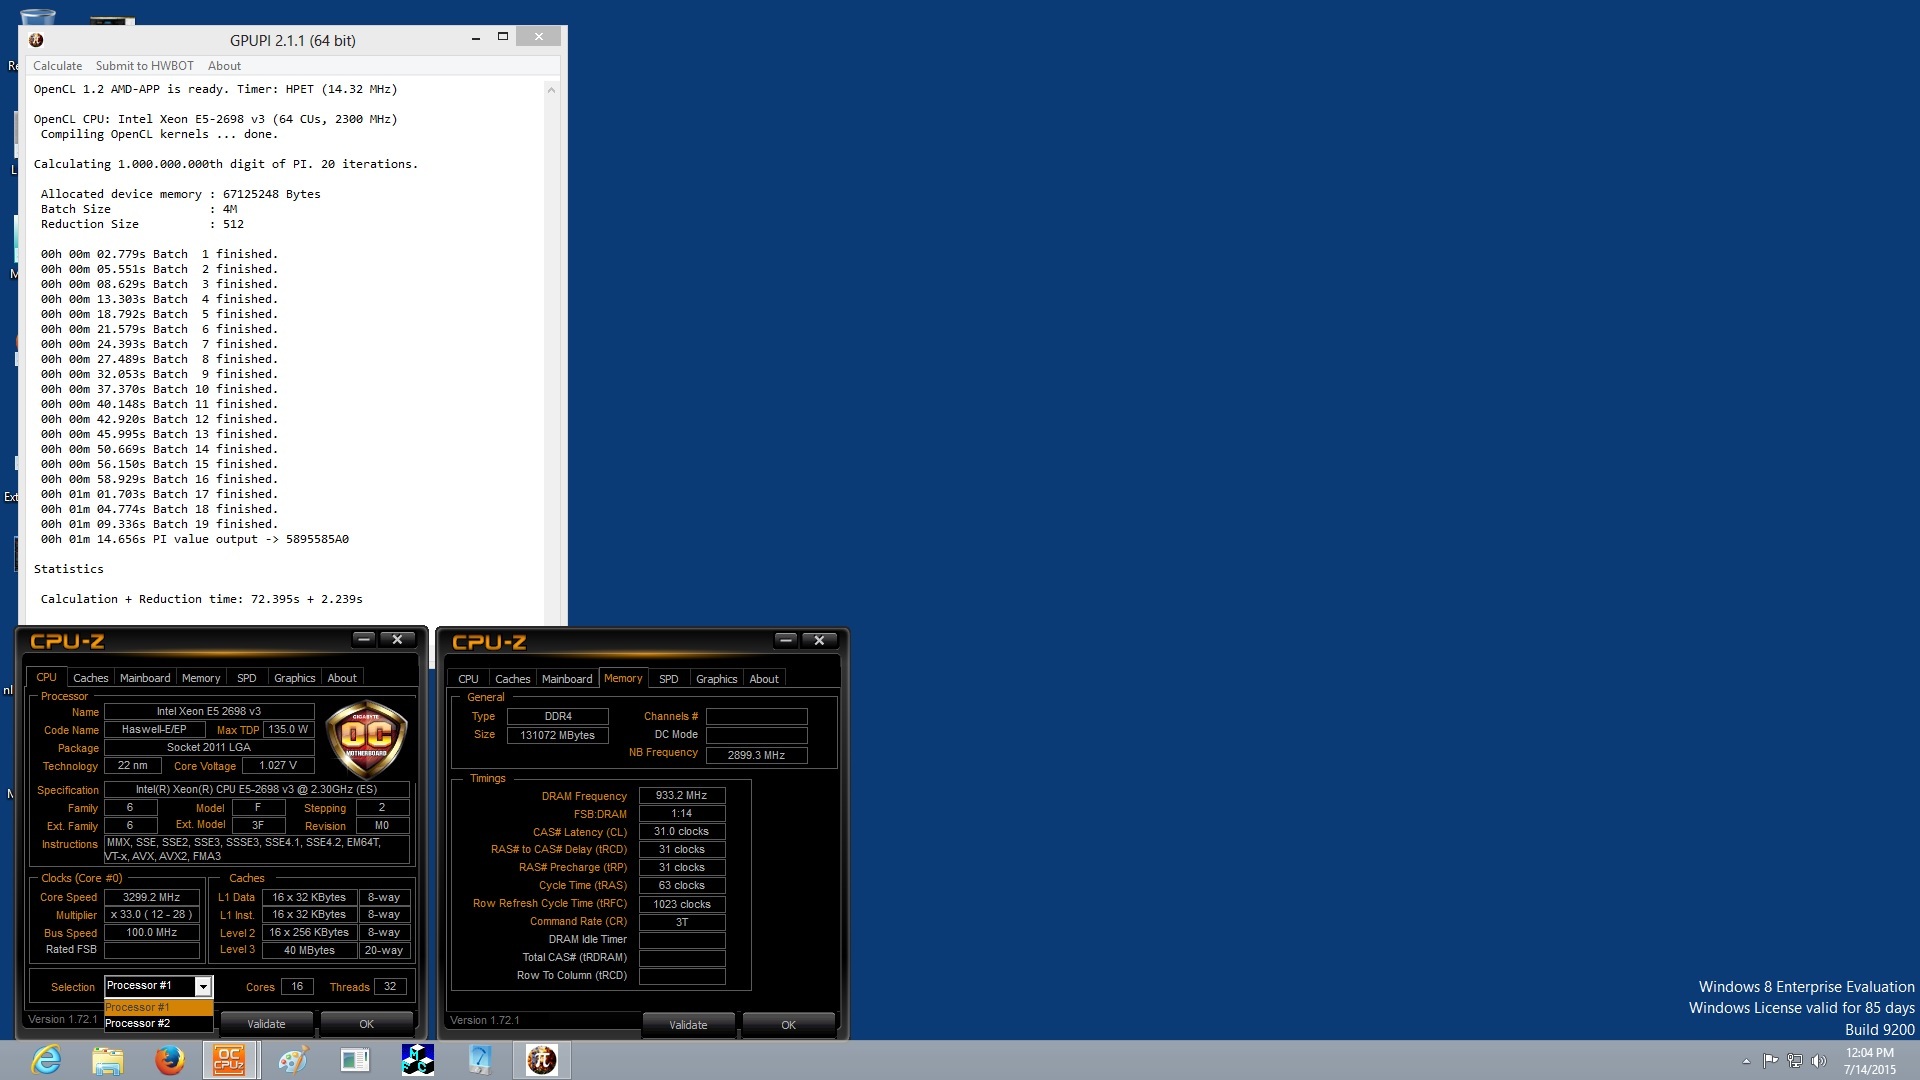Open the panel-window taskbar application icon
Screen dimensions: 1920x1080
(355, 1060)
